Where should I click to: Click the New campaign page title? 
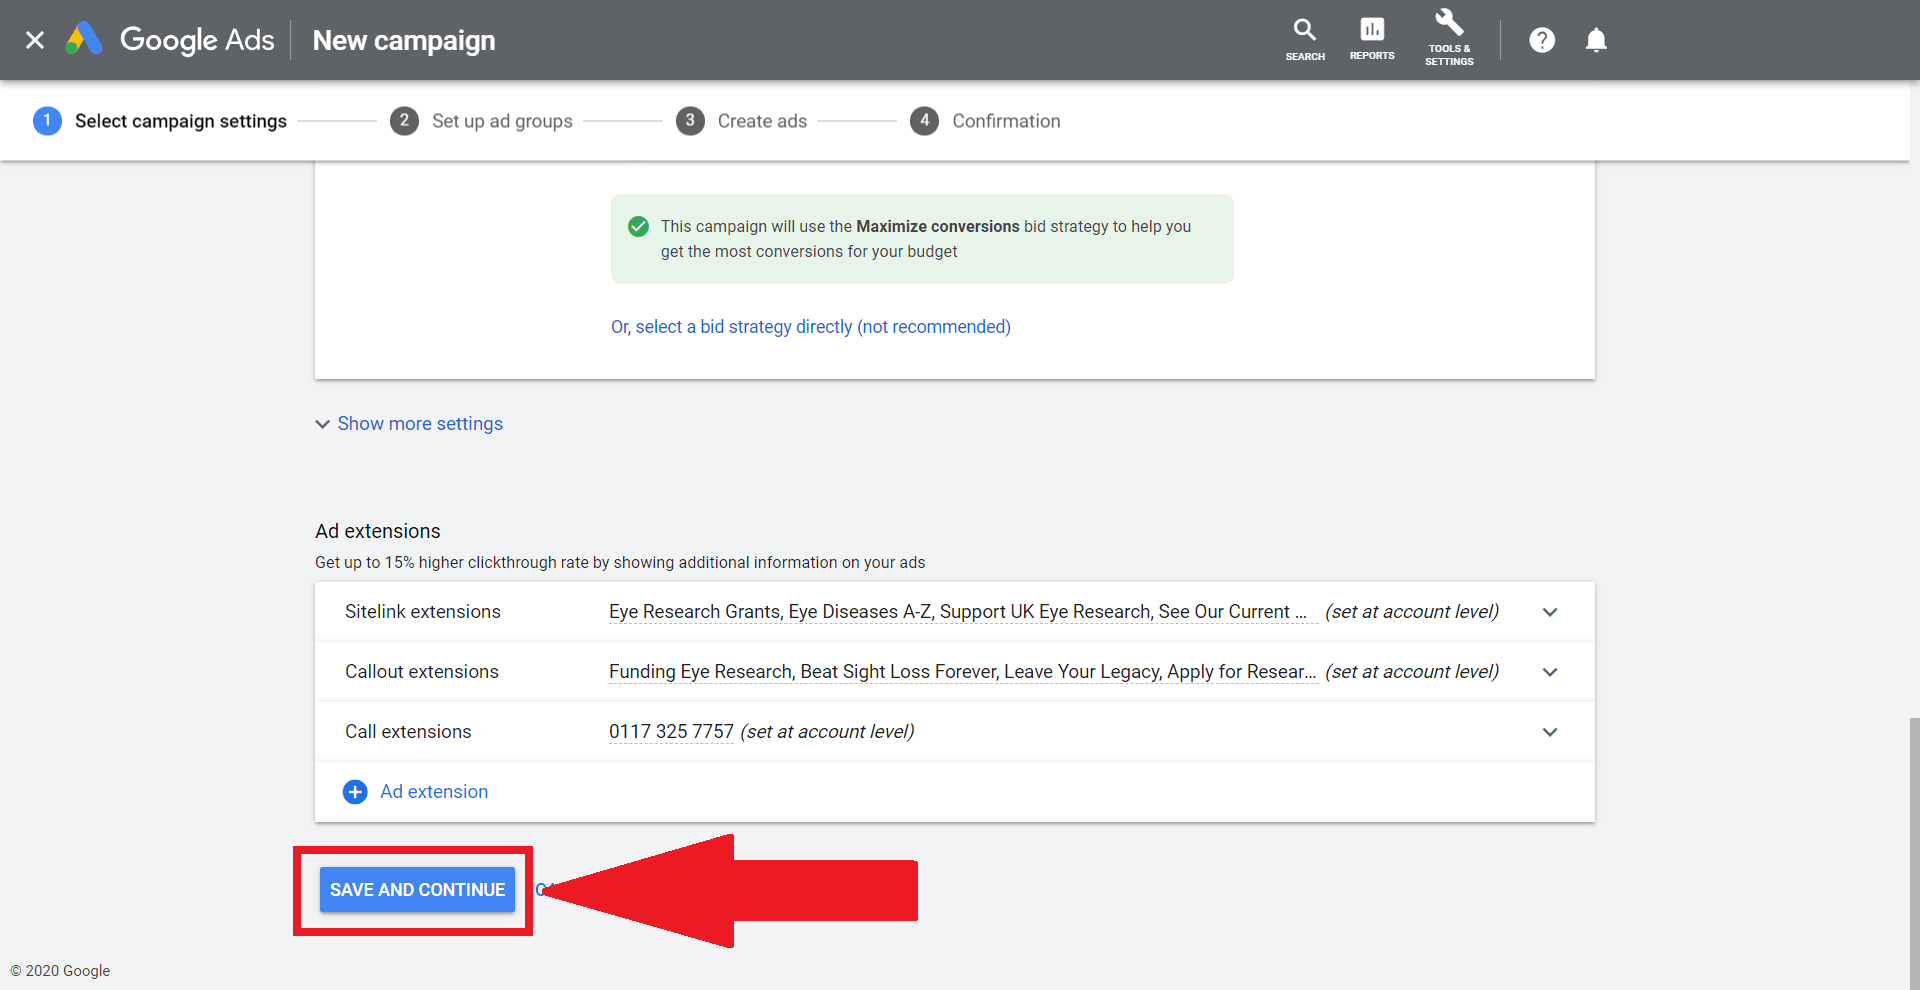[404, 40]
